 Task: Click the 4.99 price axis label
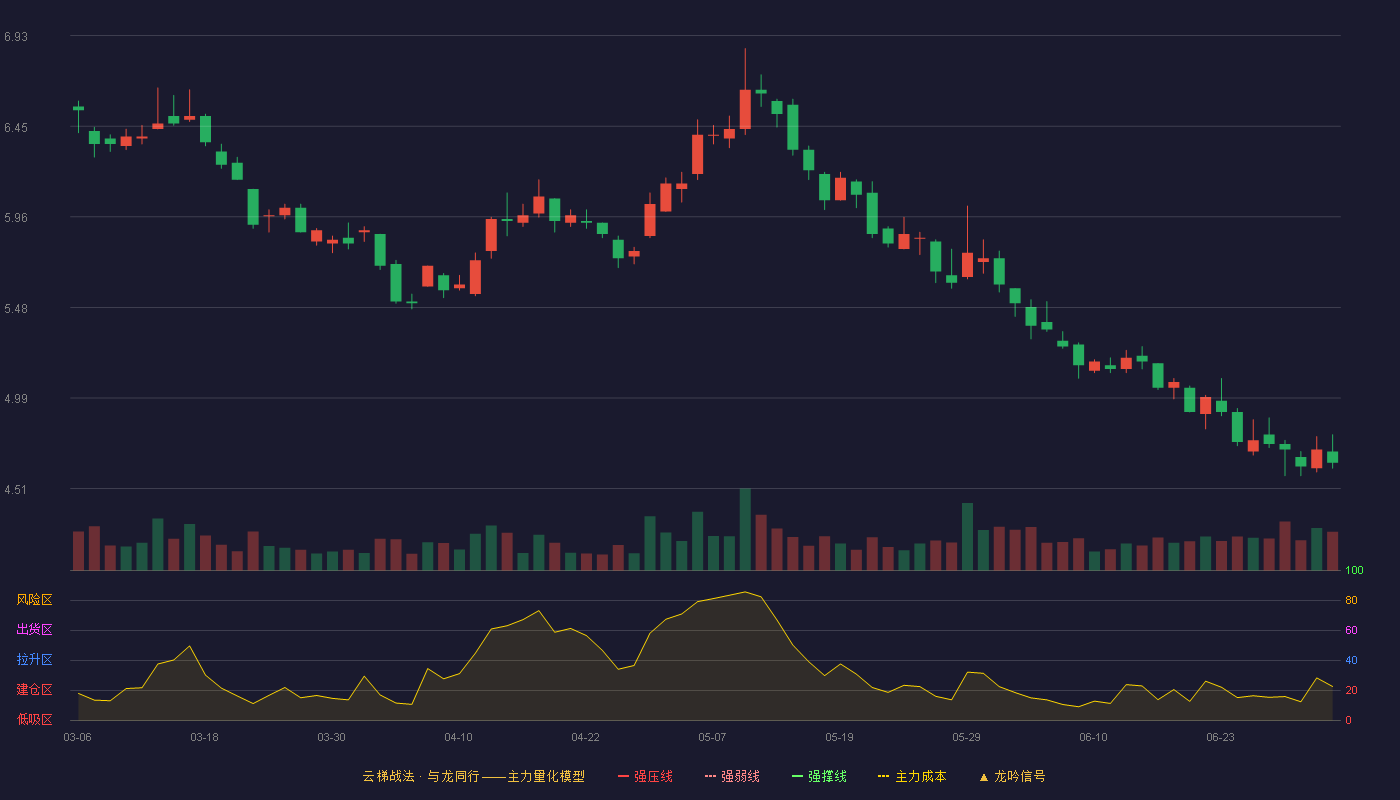point(16,399)
